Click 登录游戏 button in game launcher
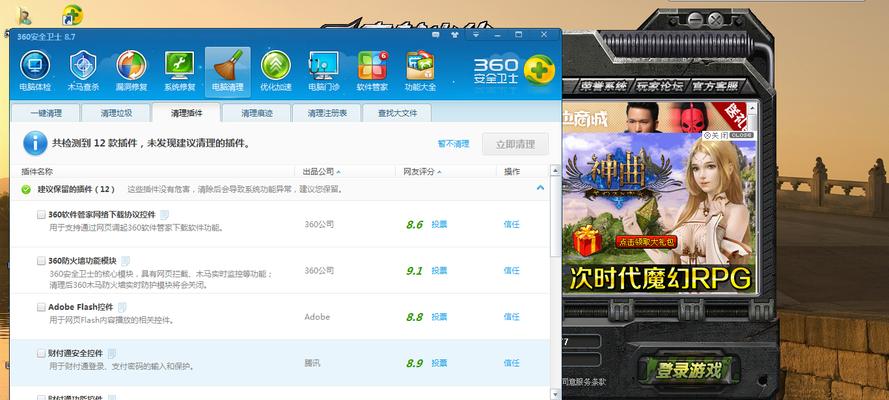Viewport: 889px width, 400px height. (689, 371)
